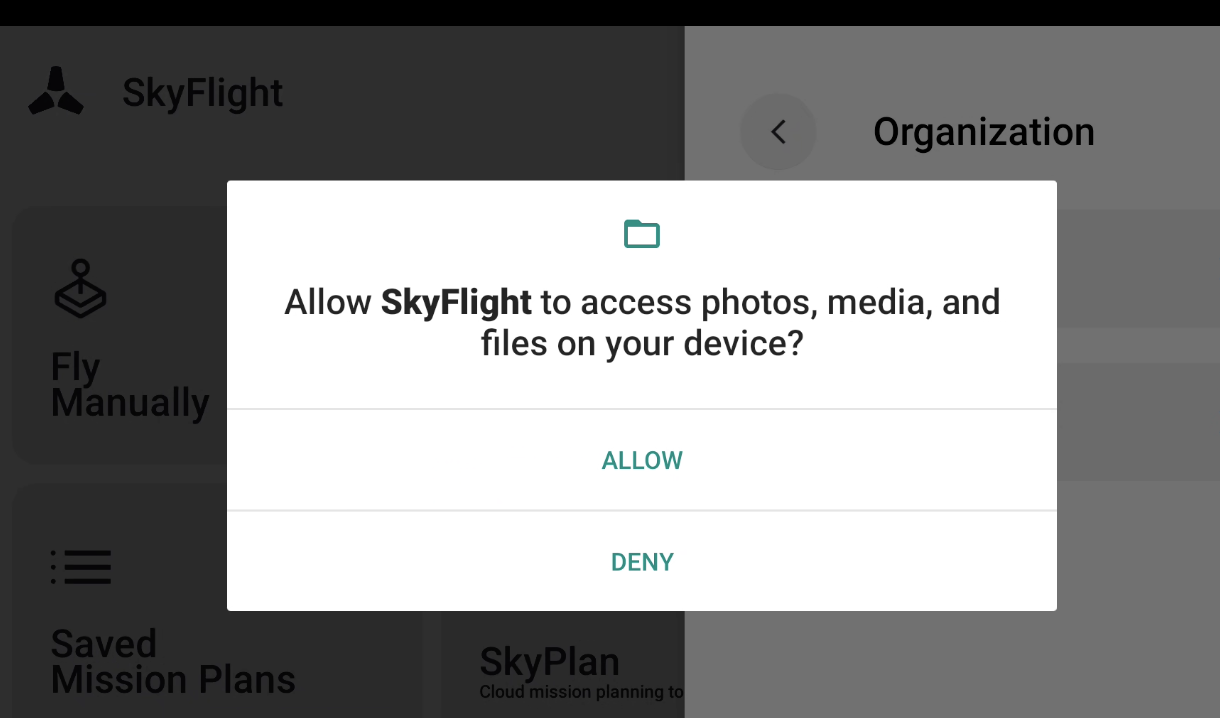
Task: Click the dimmed area below the Organization rows
Action: coord(952,664)
